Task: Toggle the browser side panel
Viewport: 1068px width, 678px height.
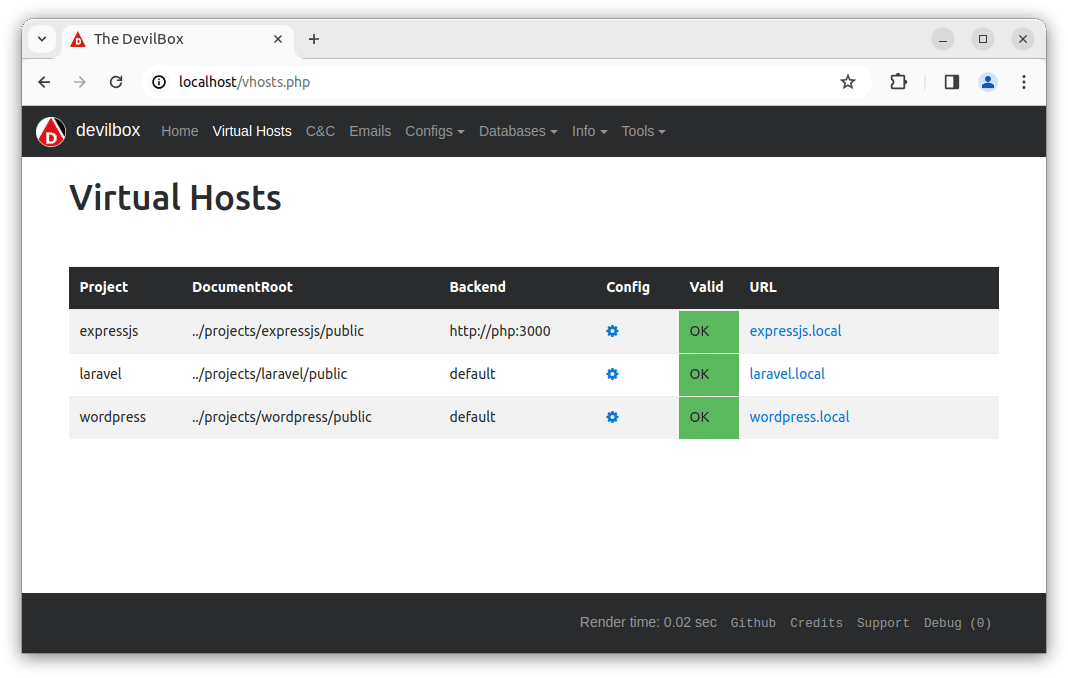Action: [x=951, y=82]
